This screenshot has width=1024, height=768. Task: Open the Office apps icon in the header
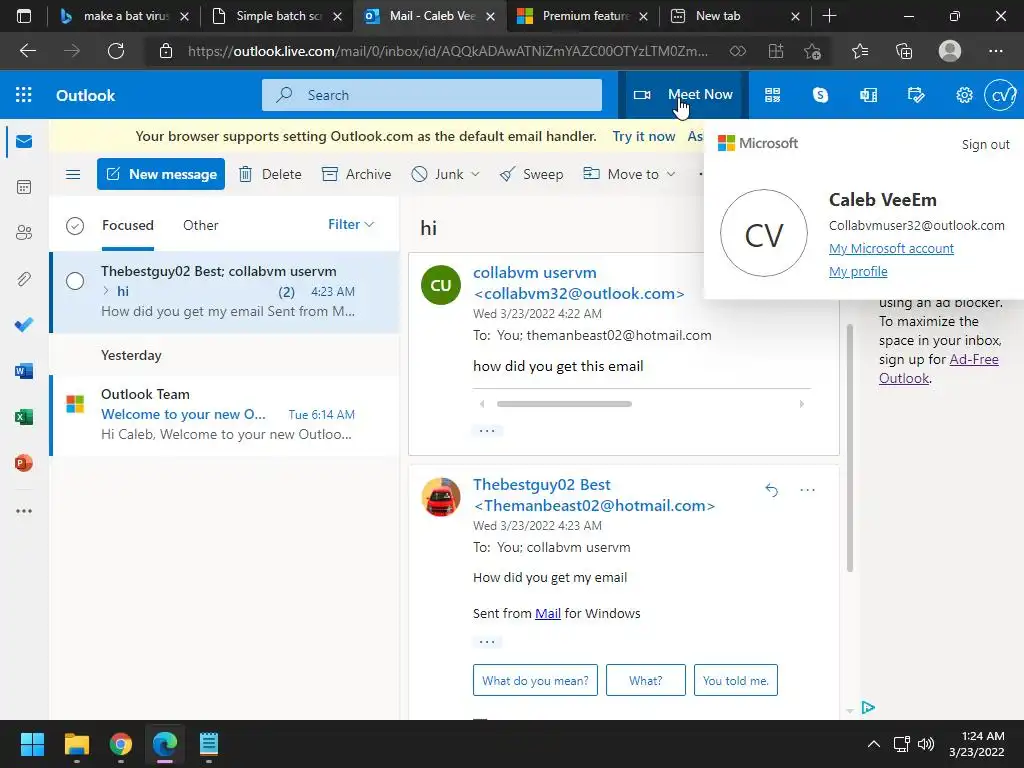pyautogui.click(x=869, y=95)
